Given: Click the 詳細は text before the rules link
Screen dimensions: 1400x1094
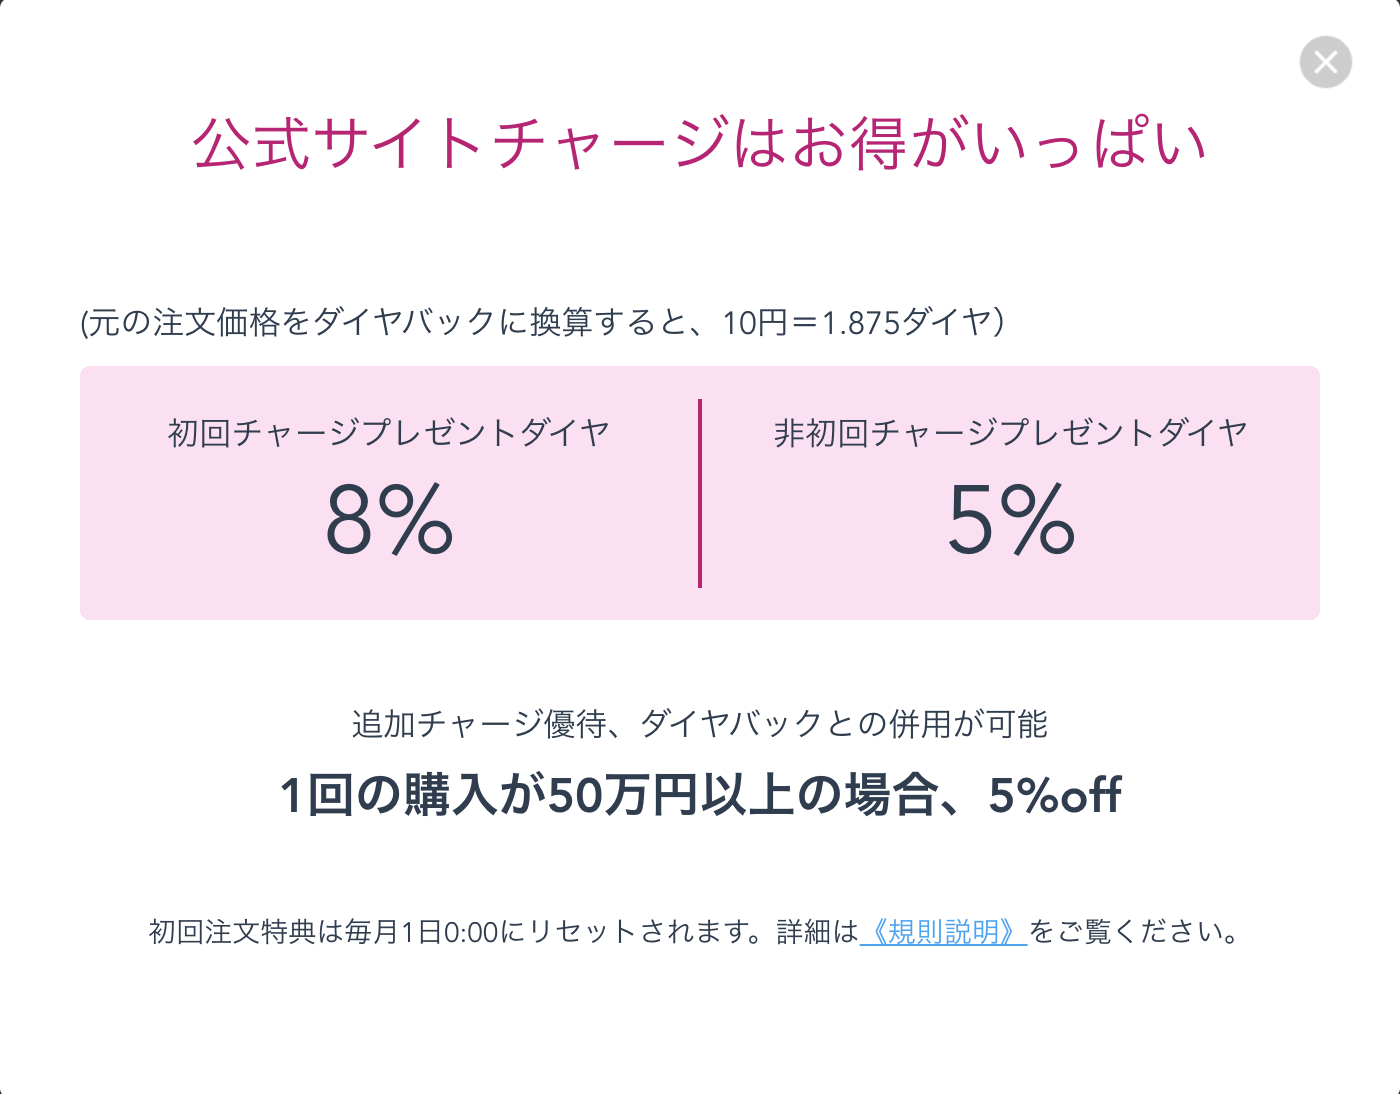Looking at the screenshot, I should [x=817, y=932].
